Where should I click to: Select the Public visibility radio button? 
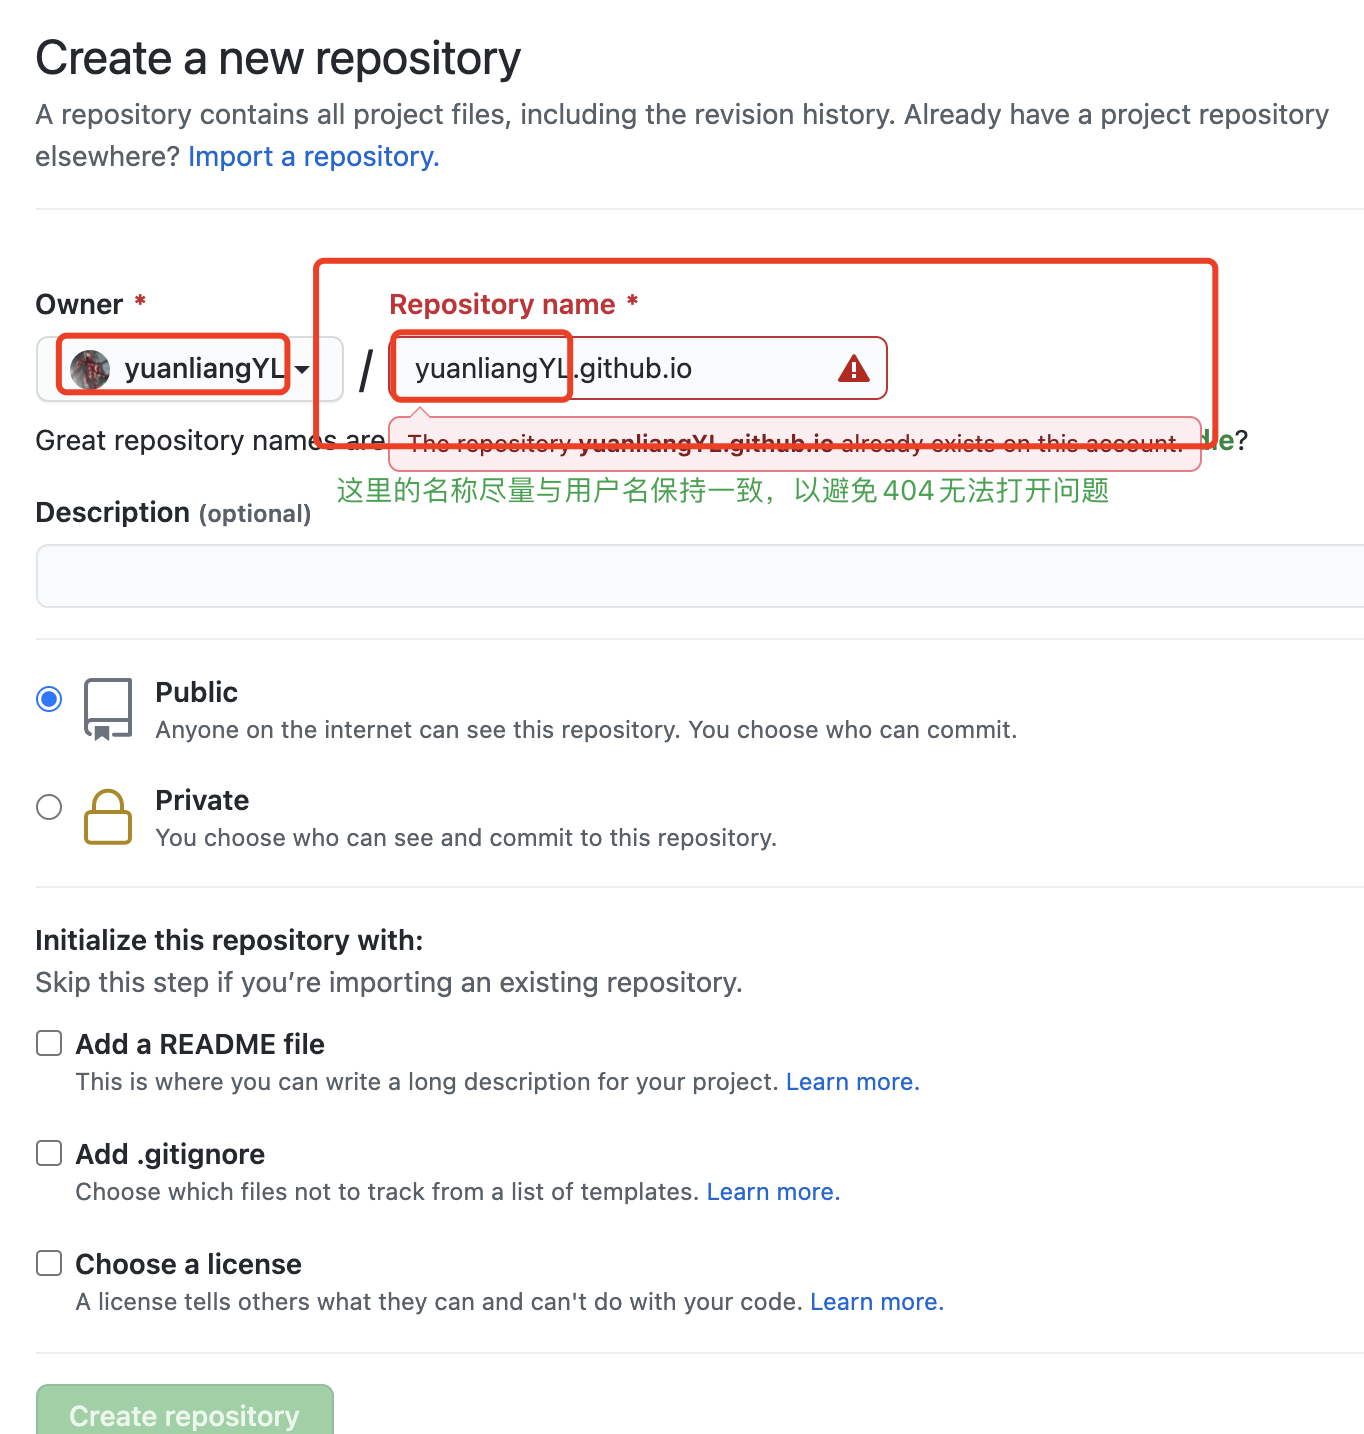[x=49, y=699]
